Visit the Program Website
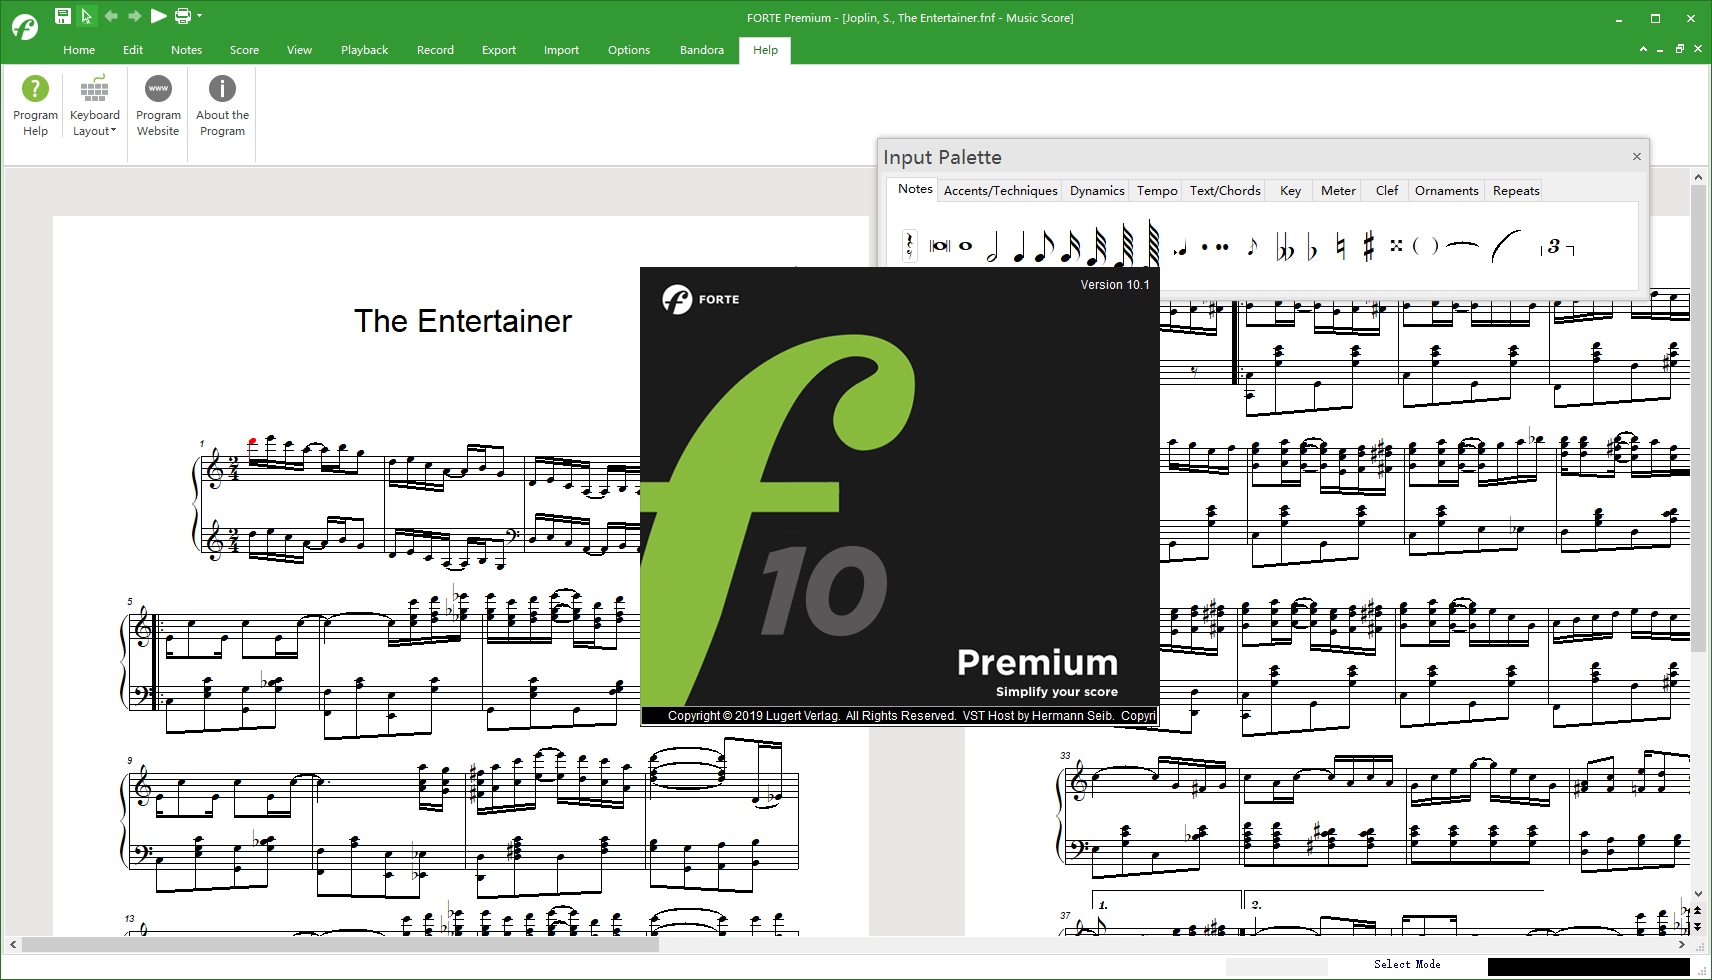The height and width of the screenshot is (980, 1712). pyautogui.click(x=158, y=106)
